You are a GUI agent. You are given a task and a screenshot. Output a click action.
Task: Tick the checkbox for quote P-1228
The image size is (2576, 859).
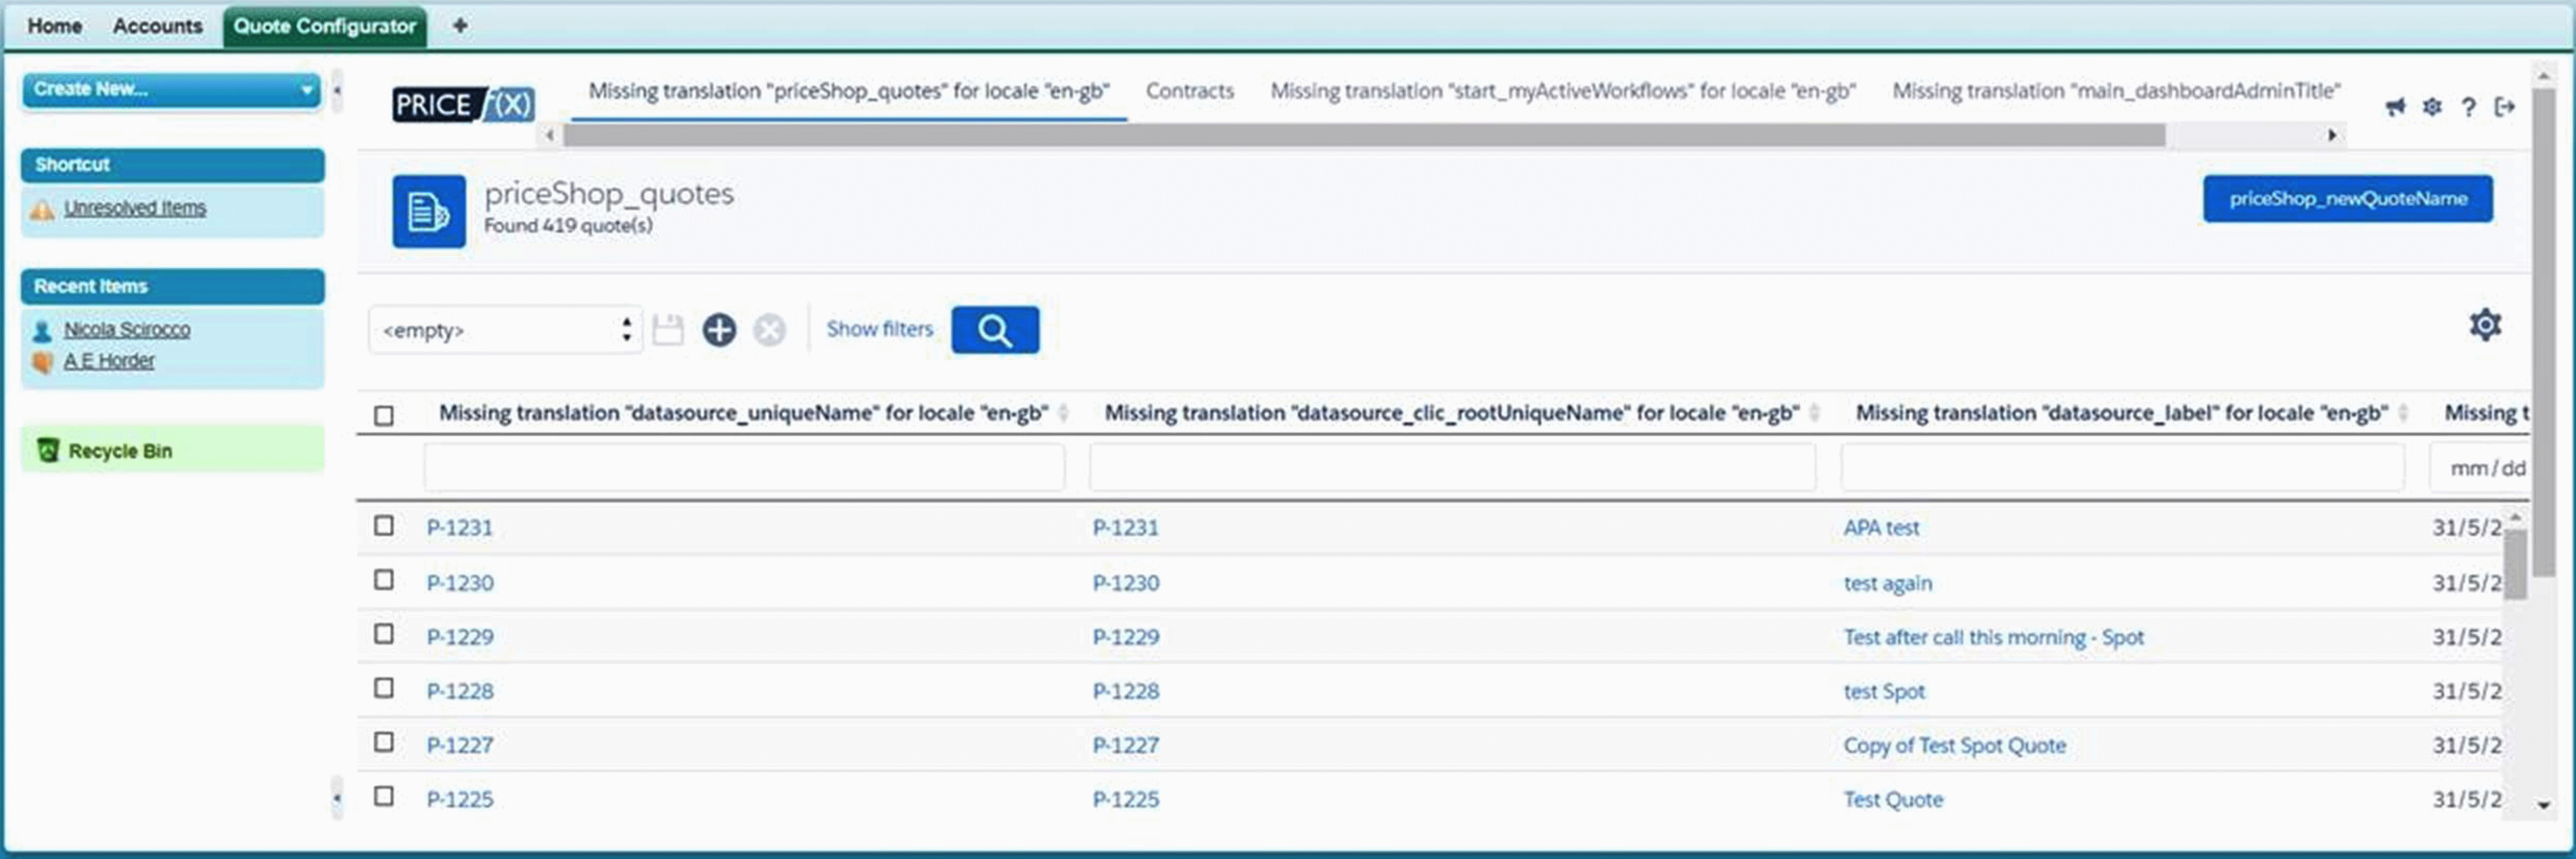pos(384,688)
